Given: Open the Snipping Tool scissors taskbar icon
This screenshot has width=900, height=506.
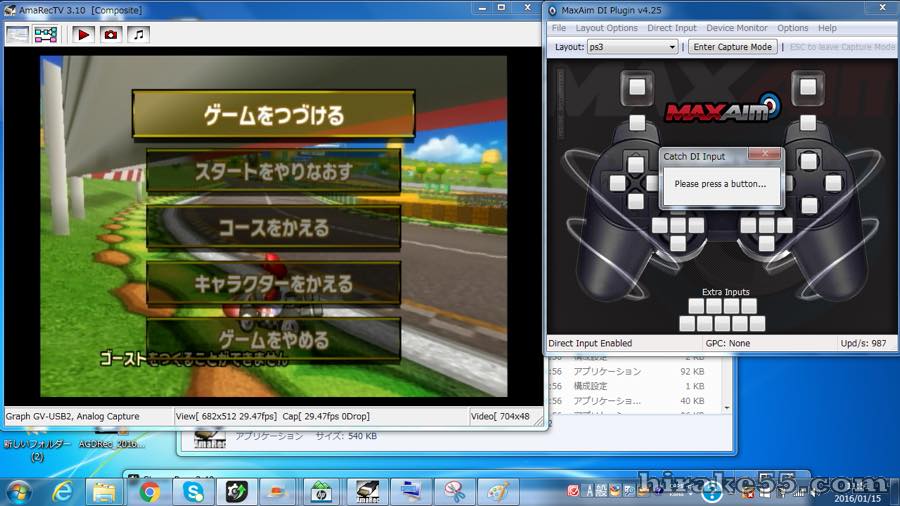Looking at the screenshot, I should tap(455, 492).
